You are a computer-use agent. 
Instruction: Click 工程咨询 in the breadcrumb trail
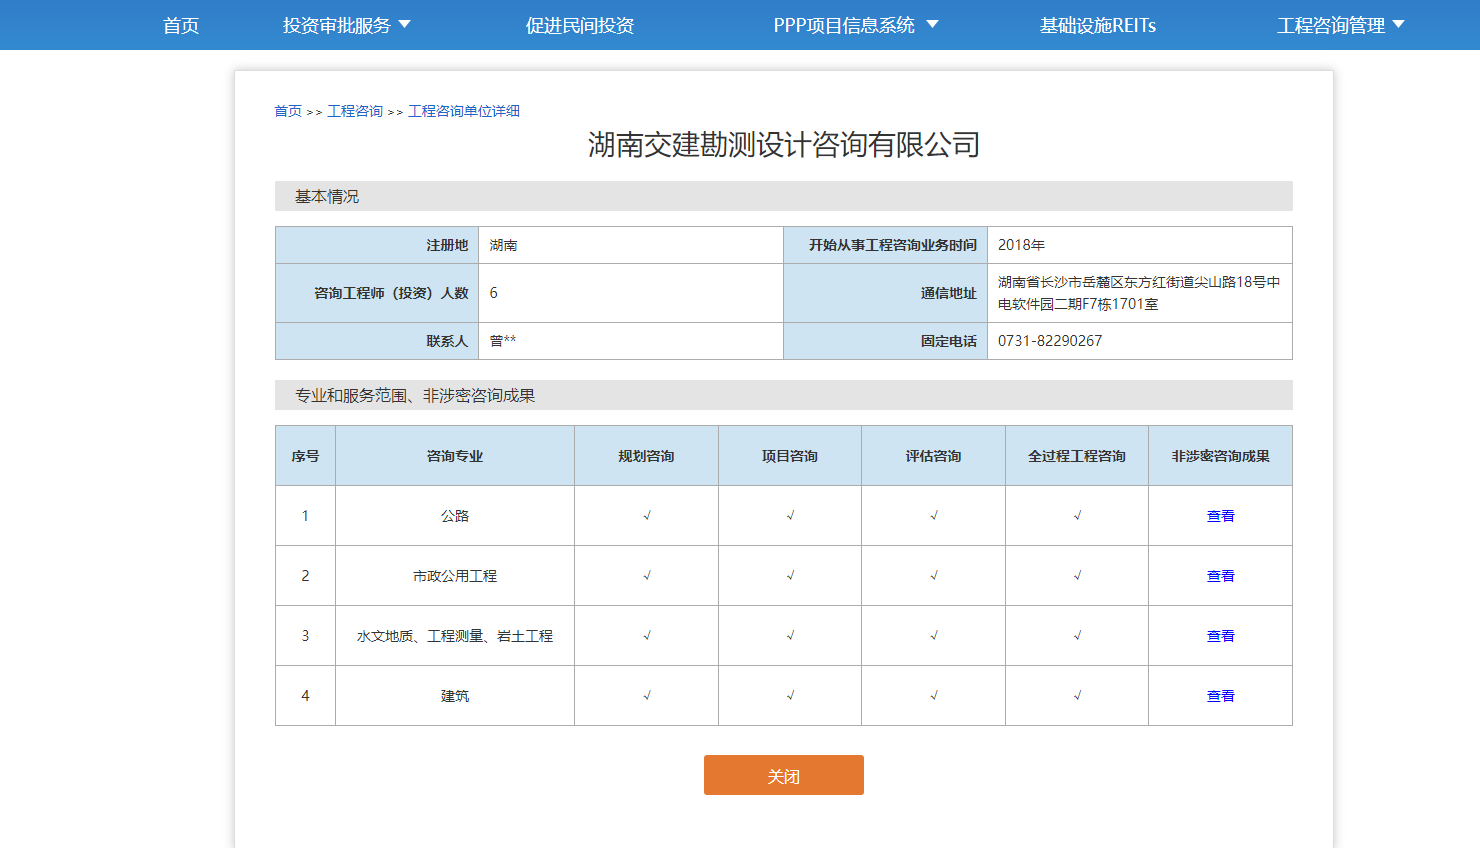coord(354,110)
